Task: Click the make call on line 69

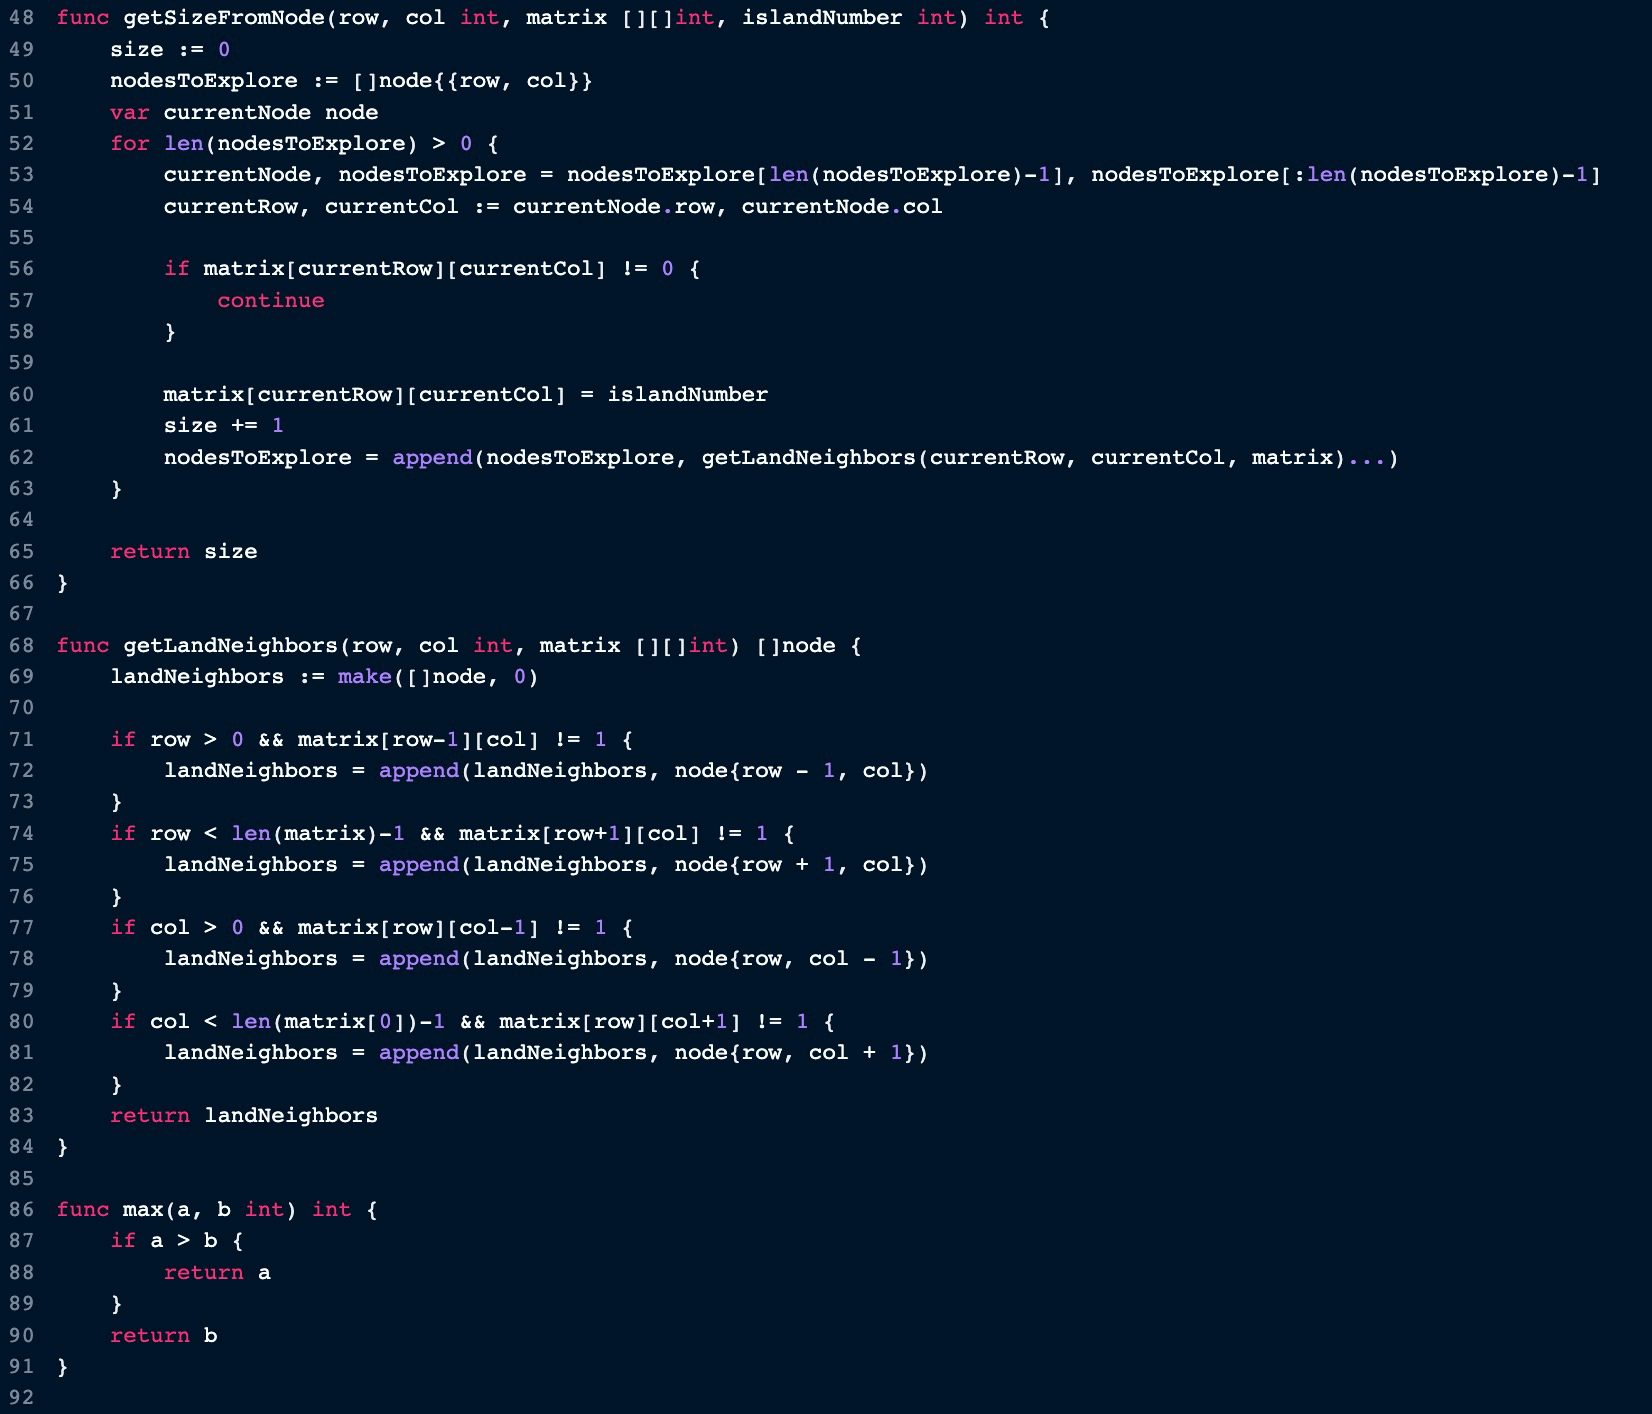Action: click(x=364, y=676)
